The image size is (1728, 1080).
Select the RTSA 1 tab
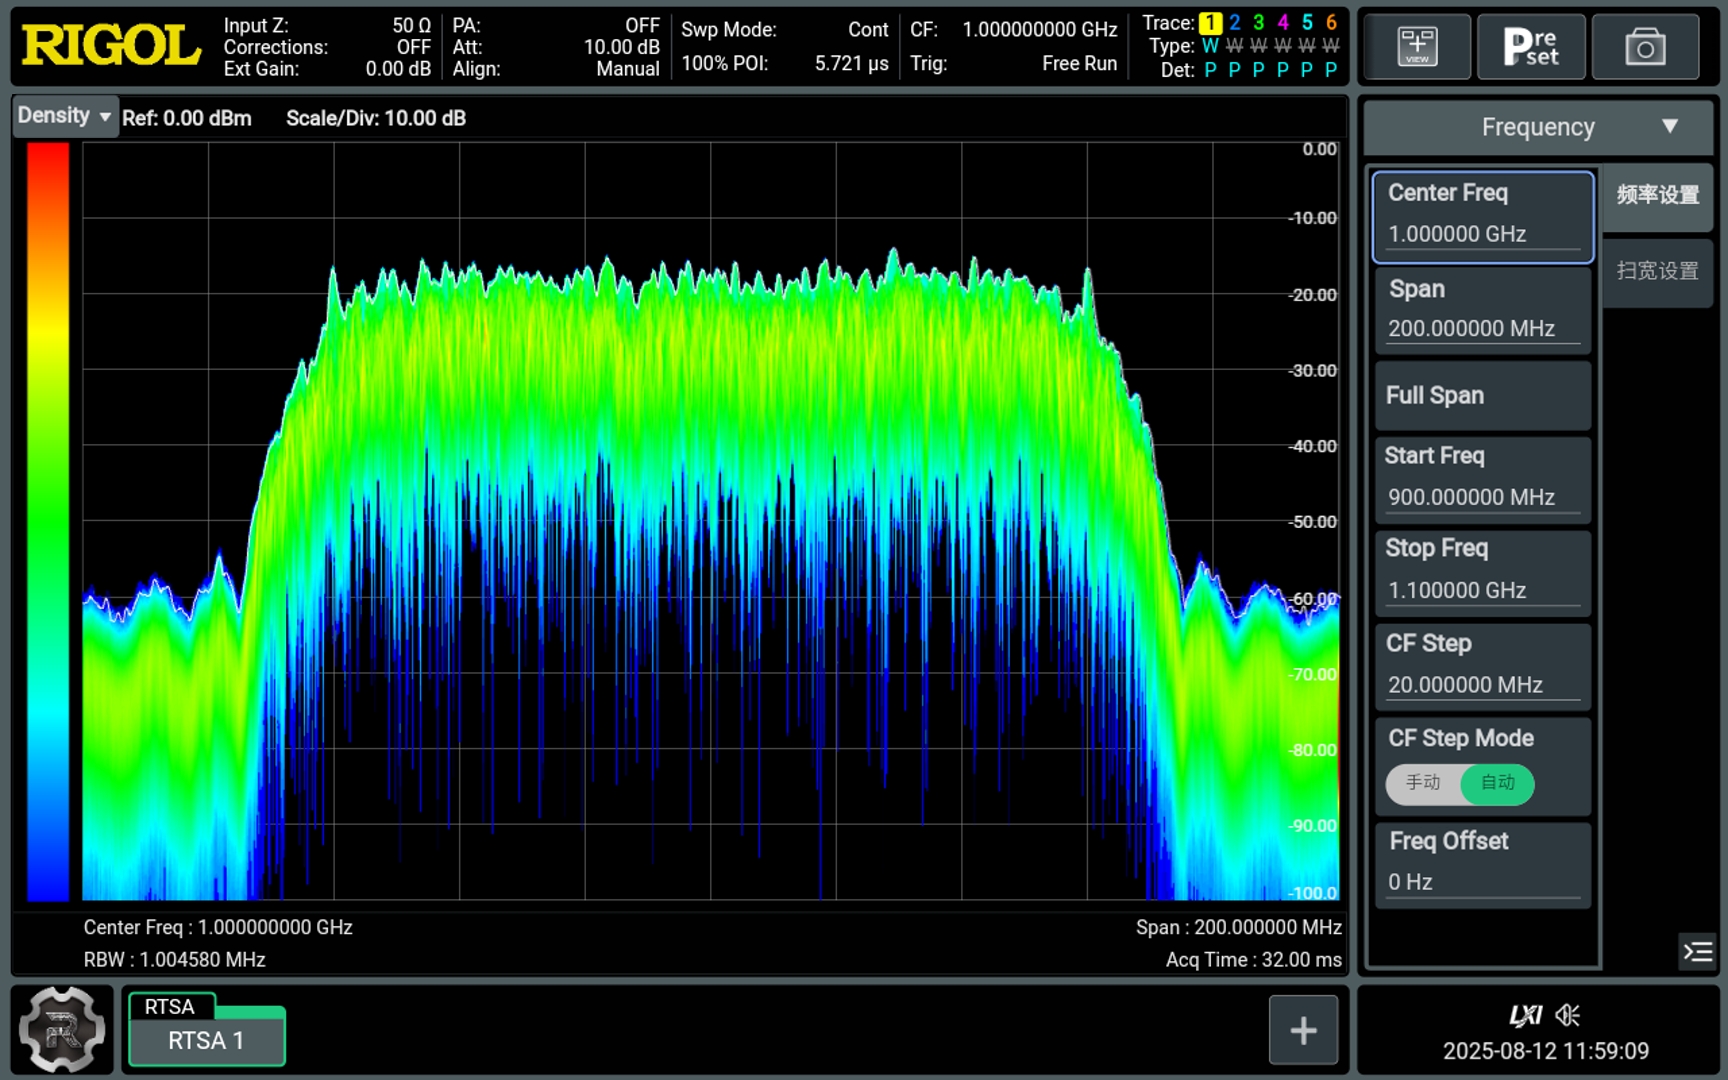(x=206, y=1040)
